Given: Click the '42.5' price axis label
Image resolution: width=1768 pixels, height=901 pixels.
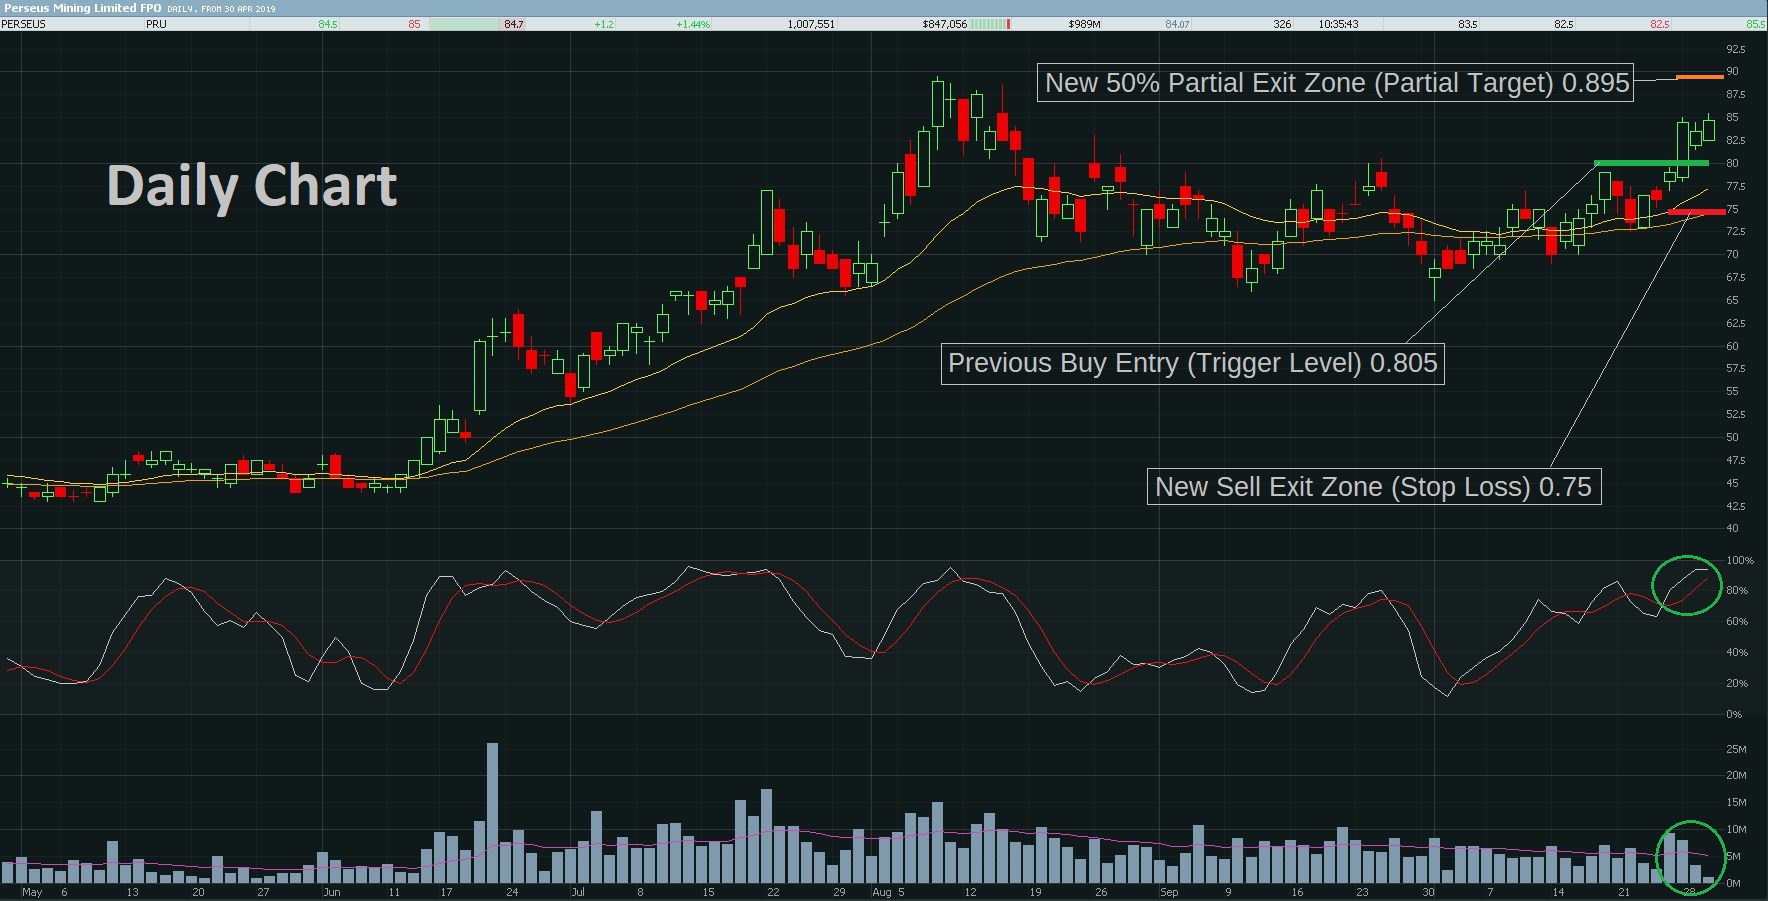Looking at the screenshot, I should [1736, 506].
